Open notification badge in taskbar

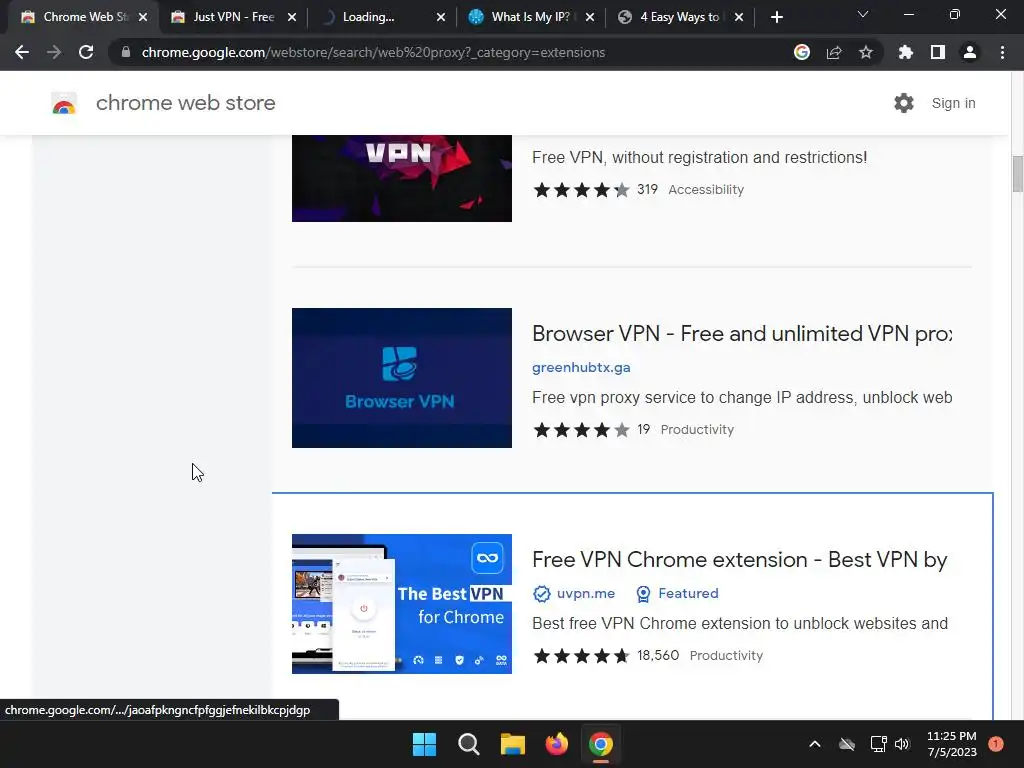(996, 744)
